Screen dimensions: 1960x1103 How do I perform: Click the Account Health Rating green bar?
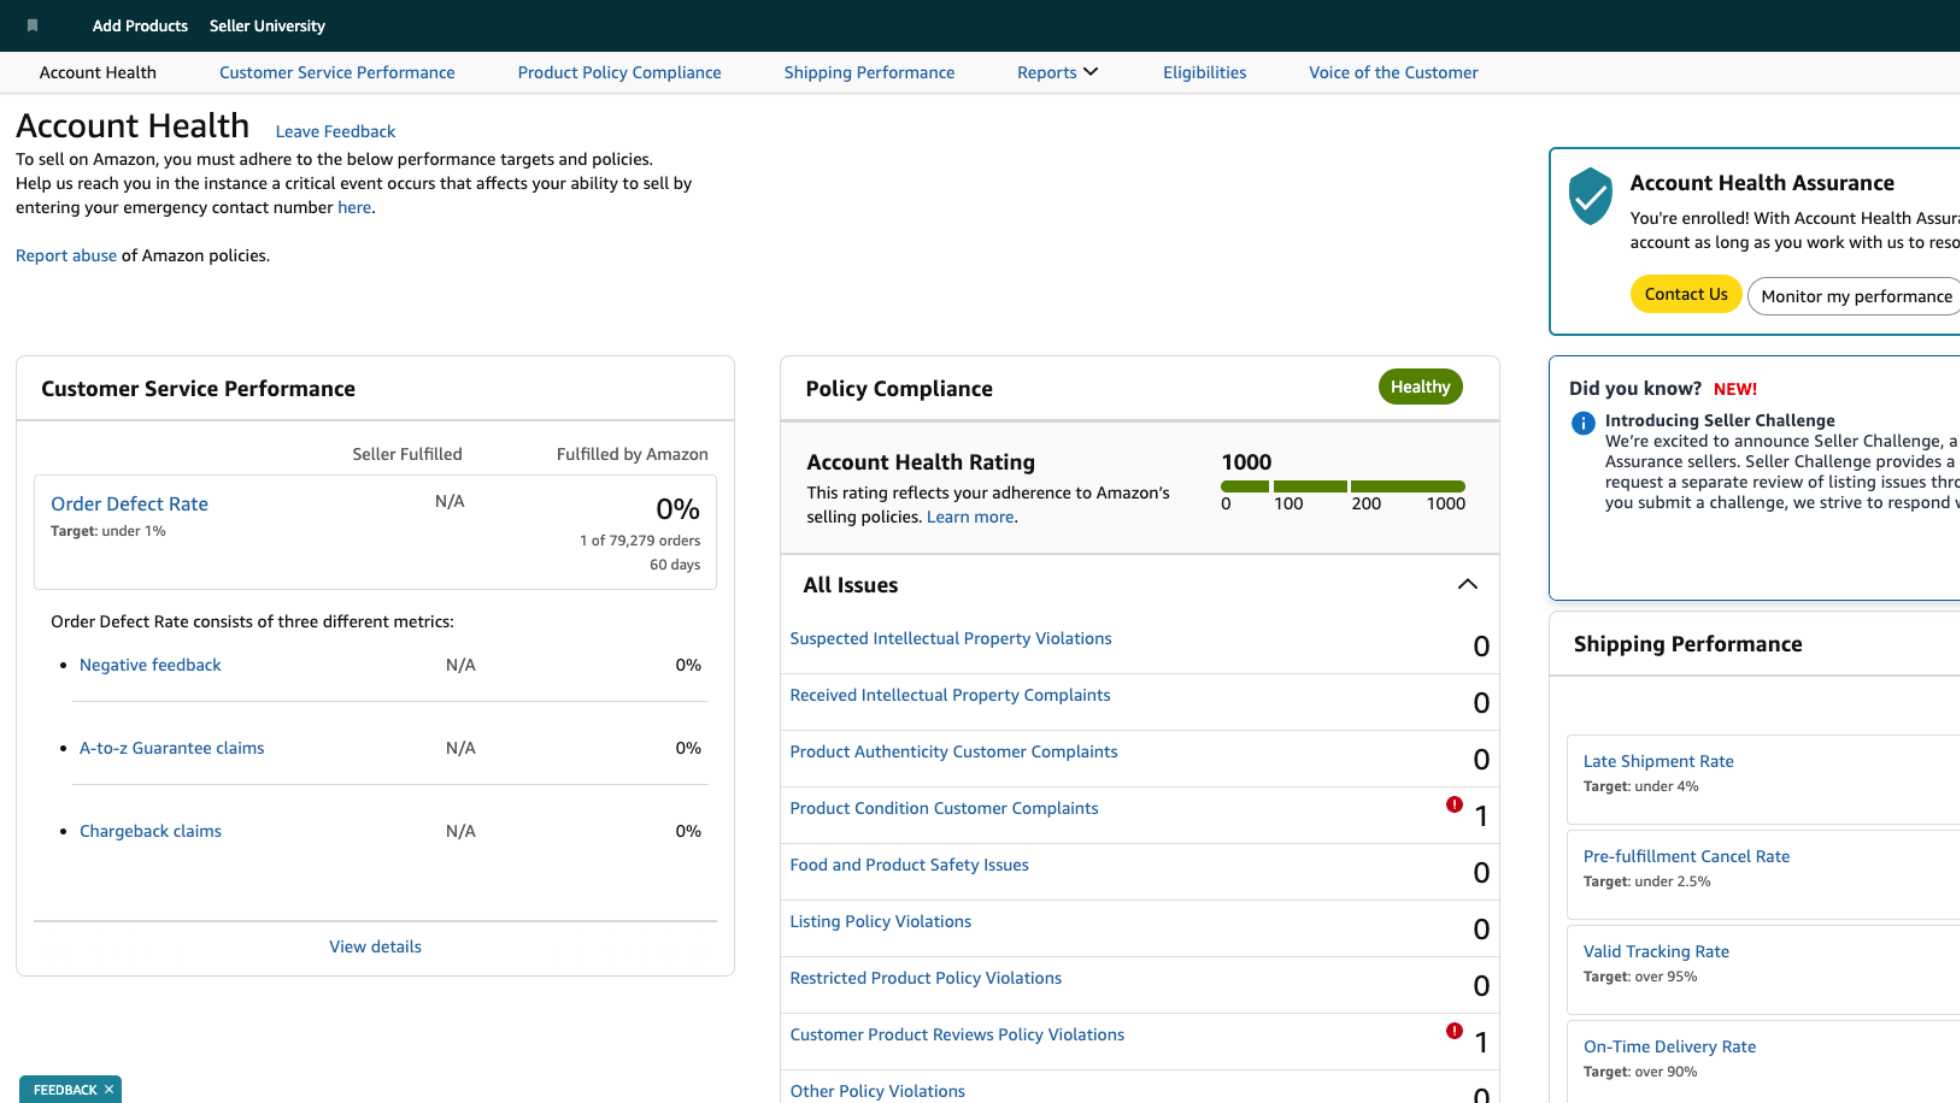tap(1342, 486)
